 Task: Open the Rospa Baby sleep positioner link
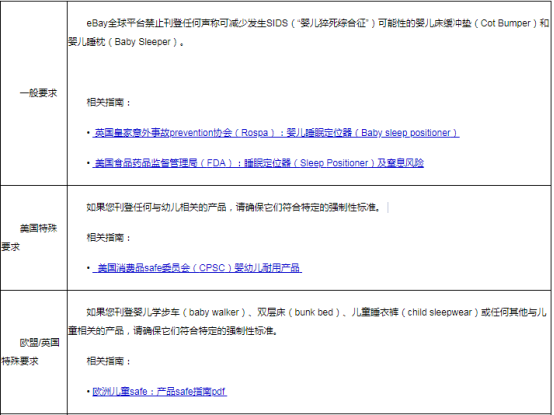click(276, 133)
